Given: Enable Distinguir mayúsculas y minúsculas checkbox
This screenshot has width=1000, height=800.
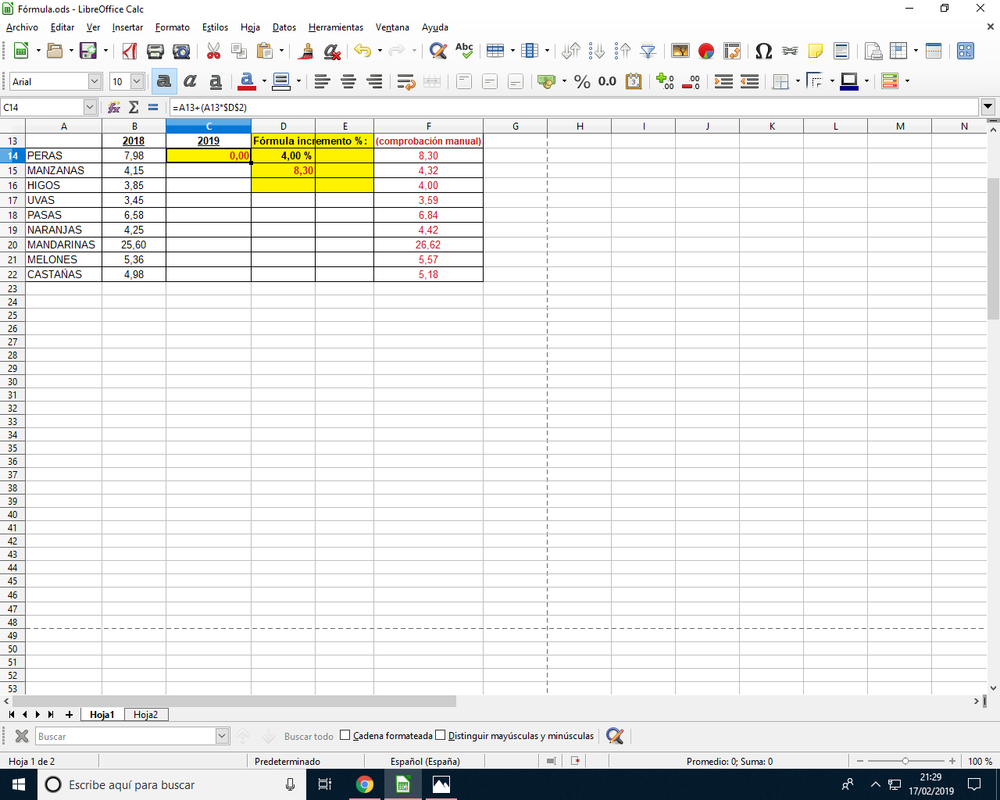Looking at the screenshot, I should (440, 735).
